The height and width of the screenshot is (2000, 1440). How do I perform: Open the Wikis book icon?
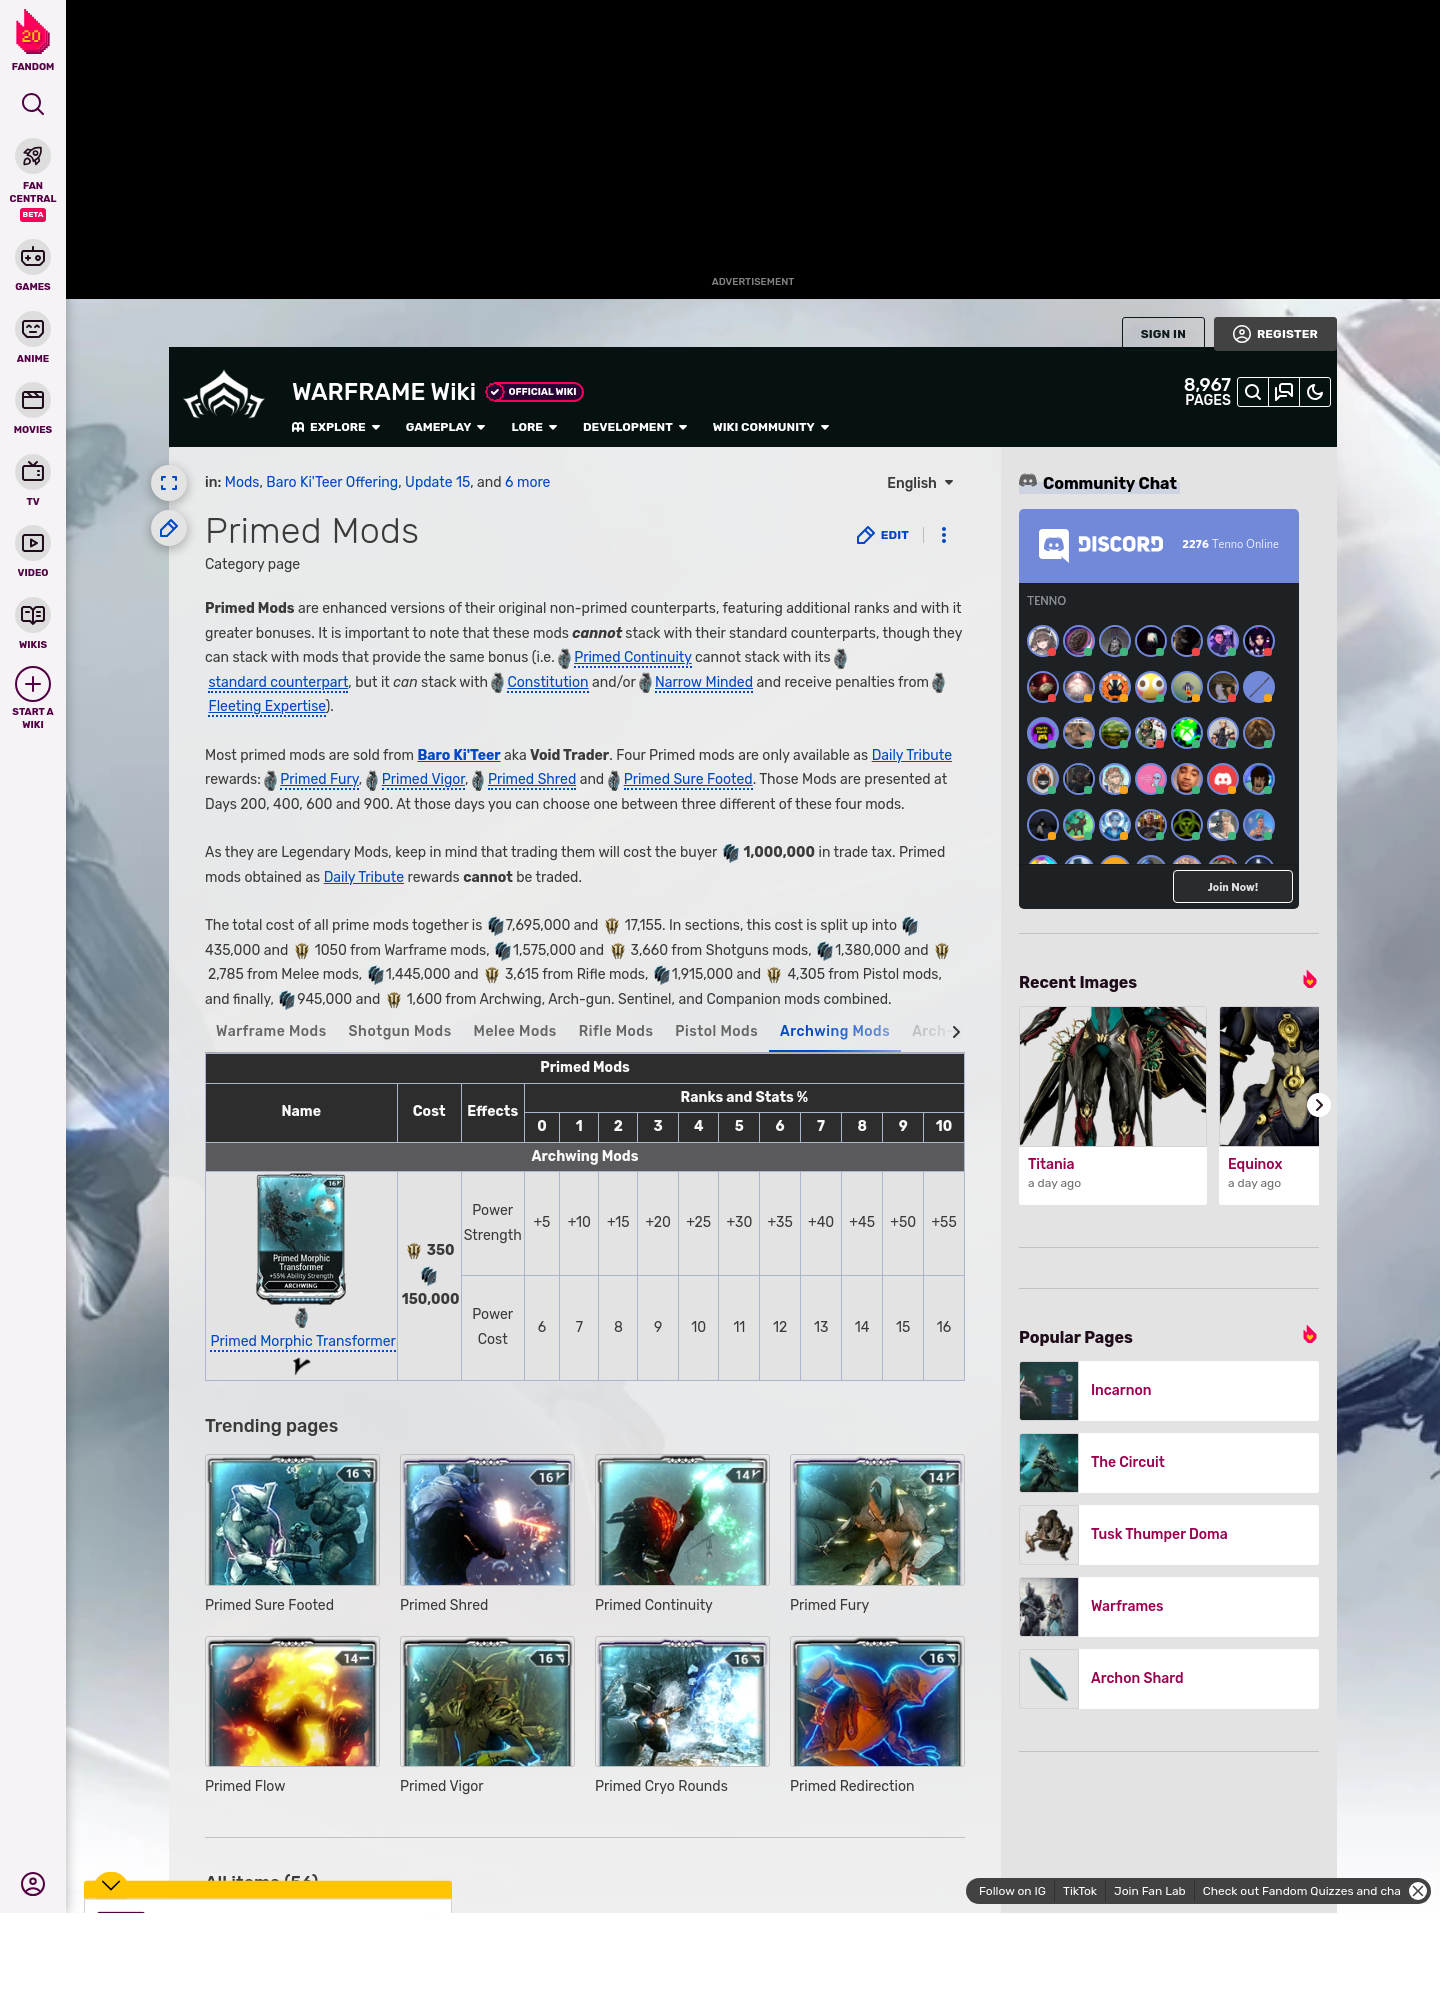(33, 615)
